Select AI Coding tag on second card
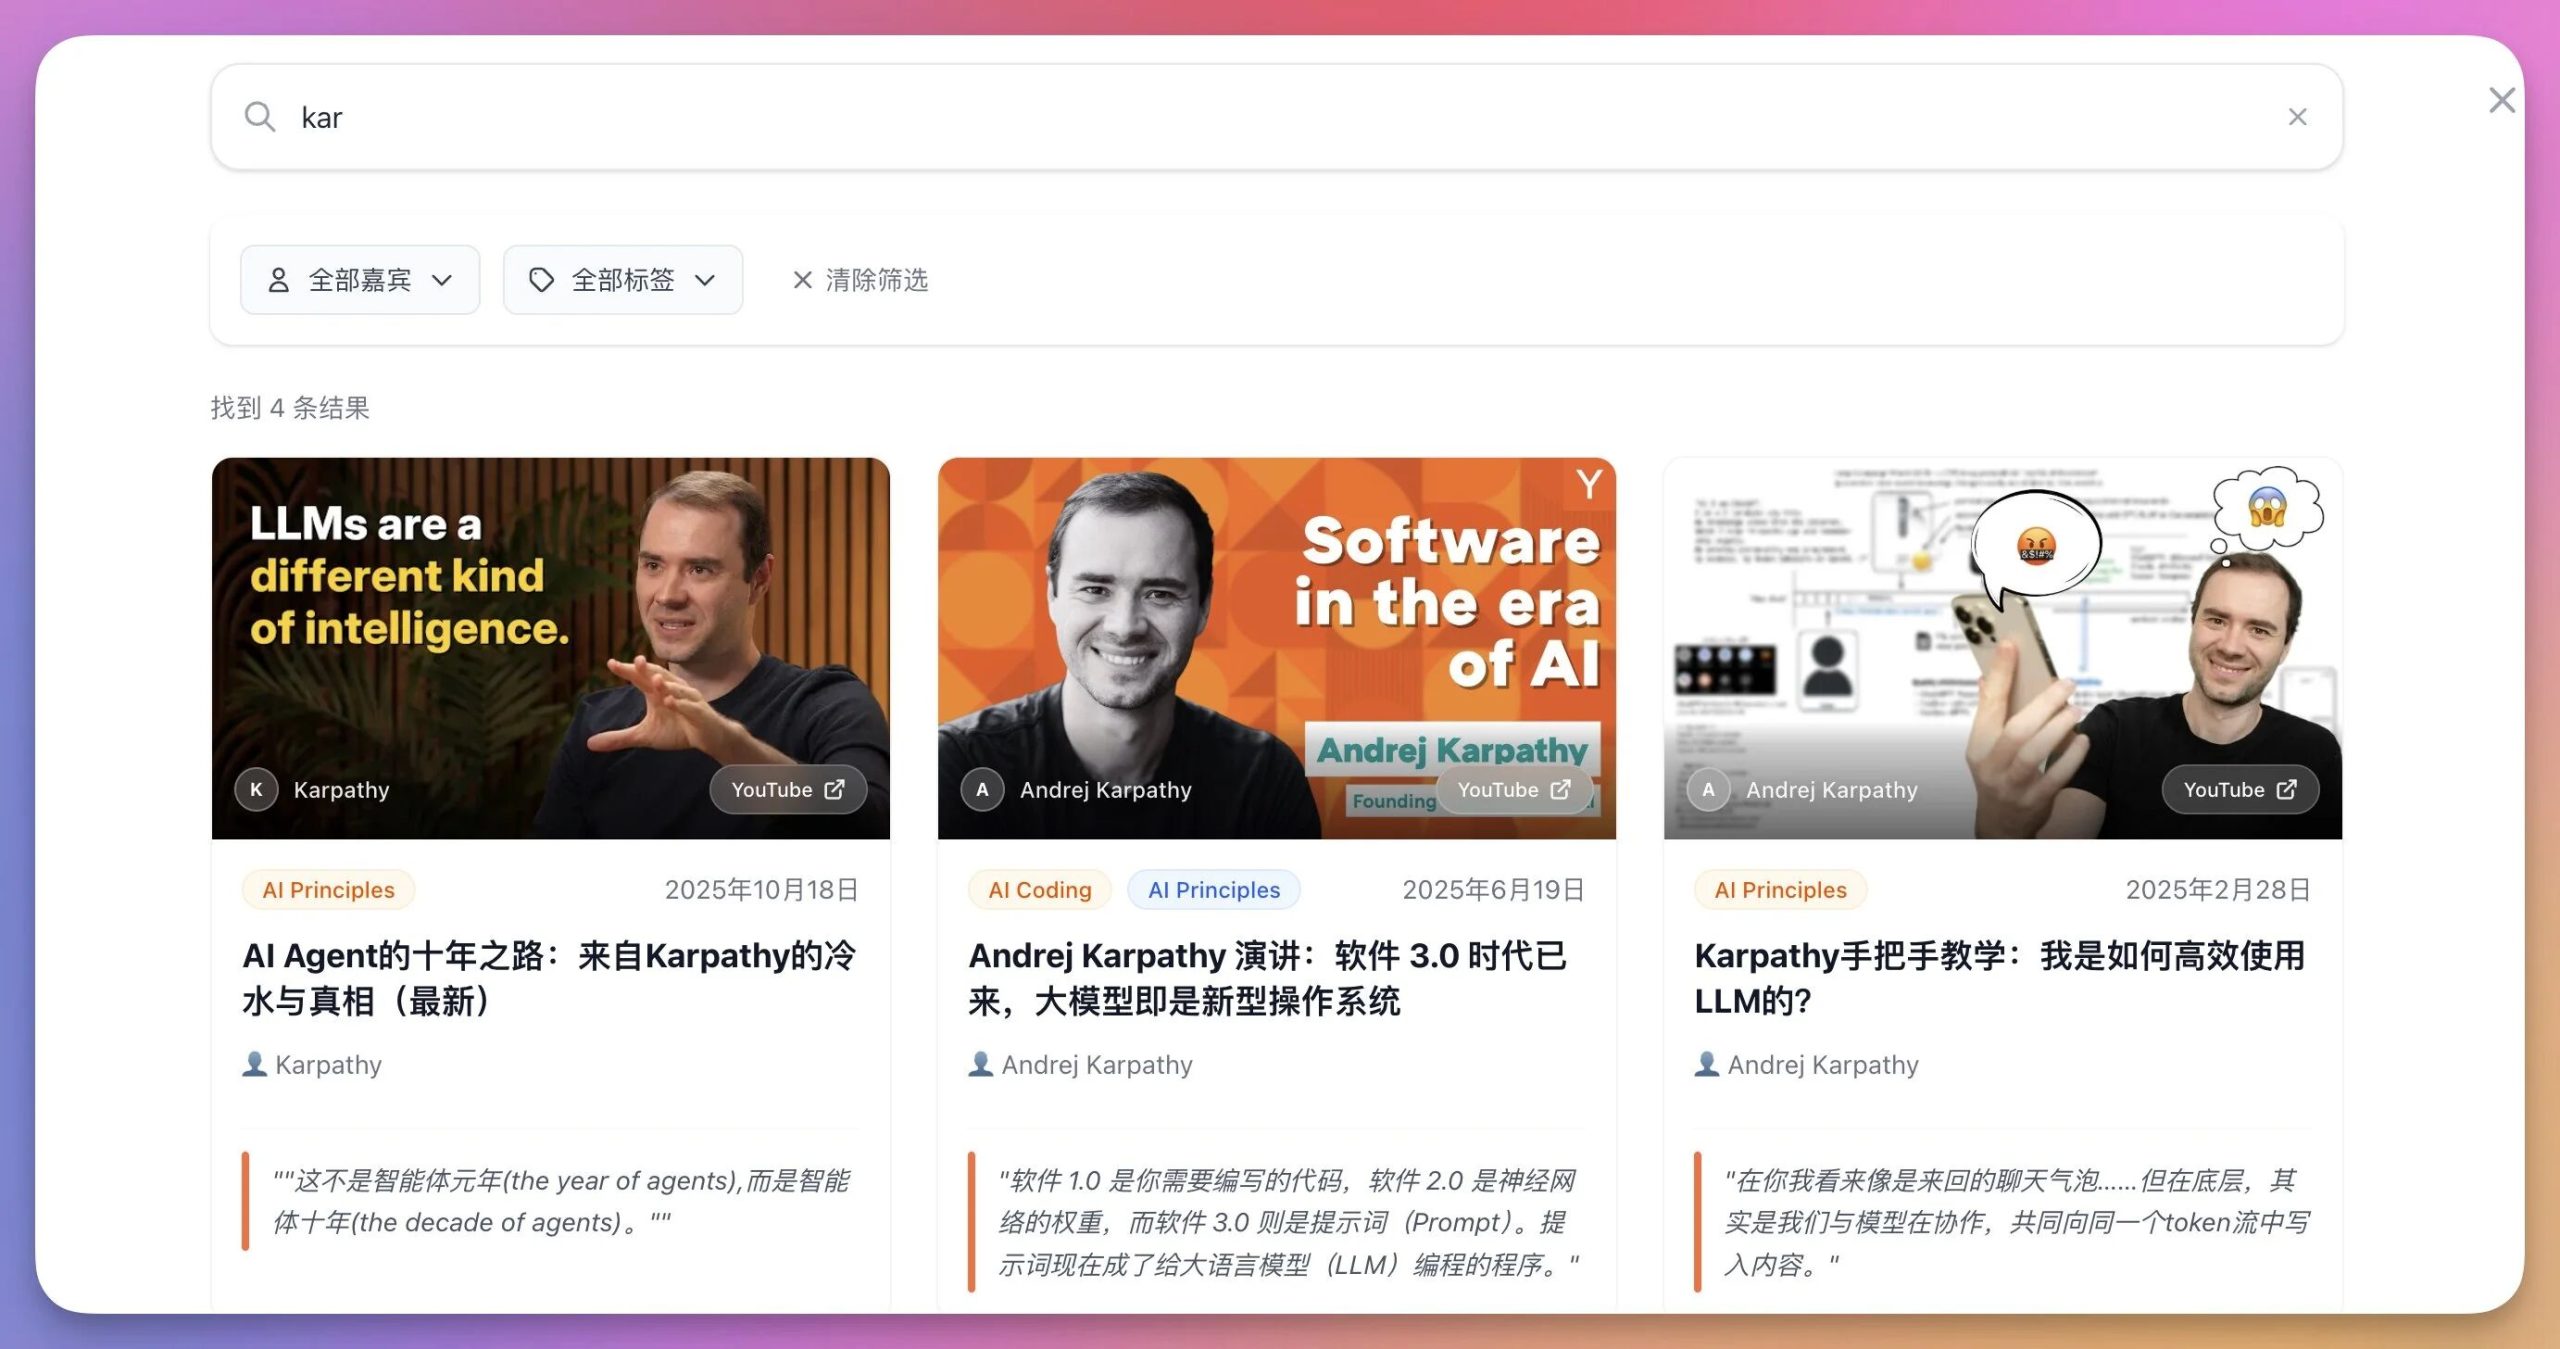Viewport: 2560px width, 1349px height. pyautogui.click(x=1039, y=890)
